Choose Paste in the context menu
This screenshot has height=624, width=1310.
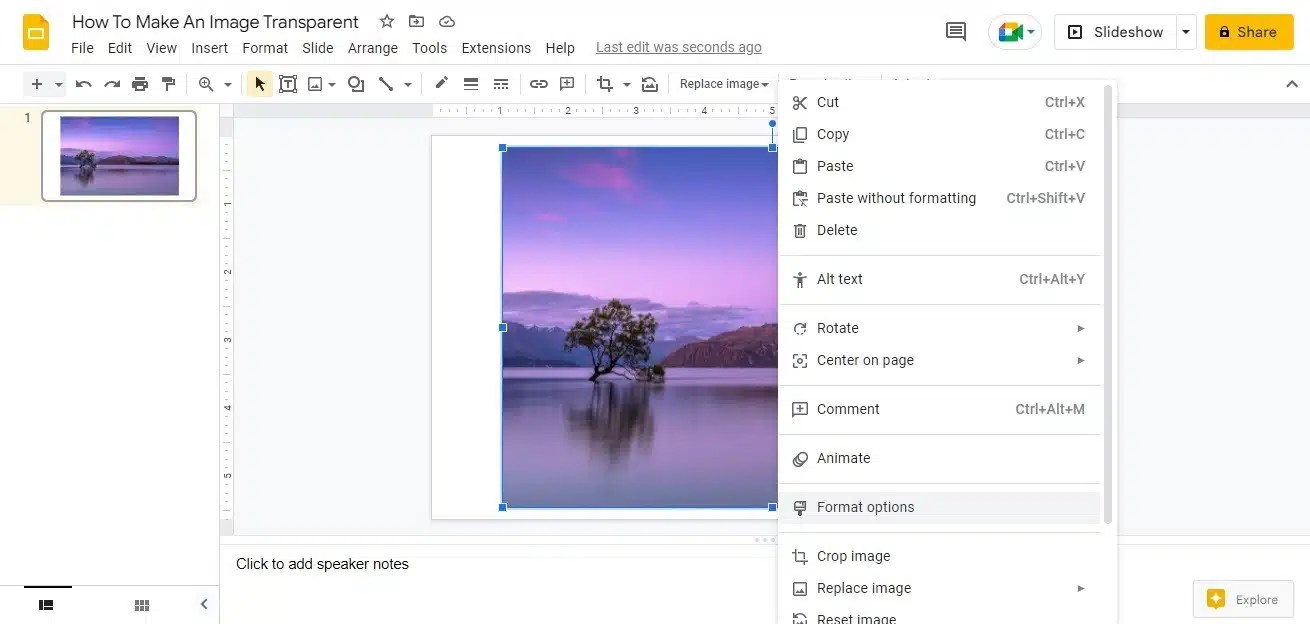940,166
